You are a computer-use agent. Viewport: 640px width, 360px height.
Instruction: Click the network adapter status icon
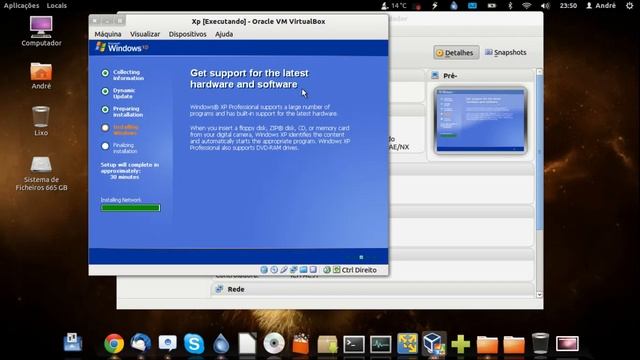(x=293, y=270)
